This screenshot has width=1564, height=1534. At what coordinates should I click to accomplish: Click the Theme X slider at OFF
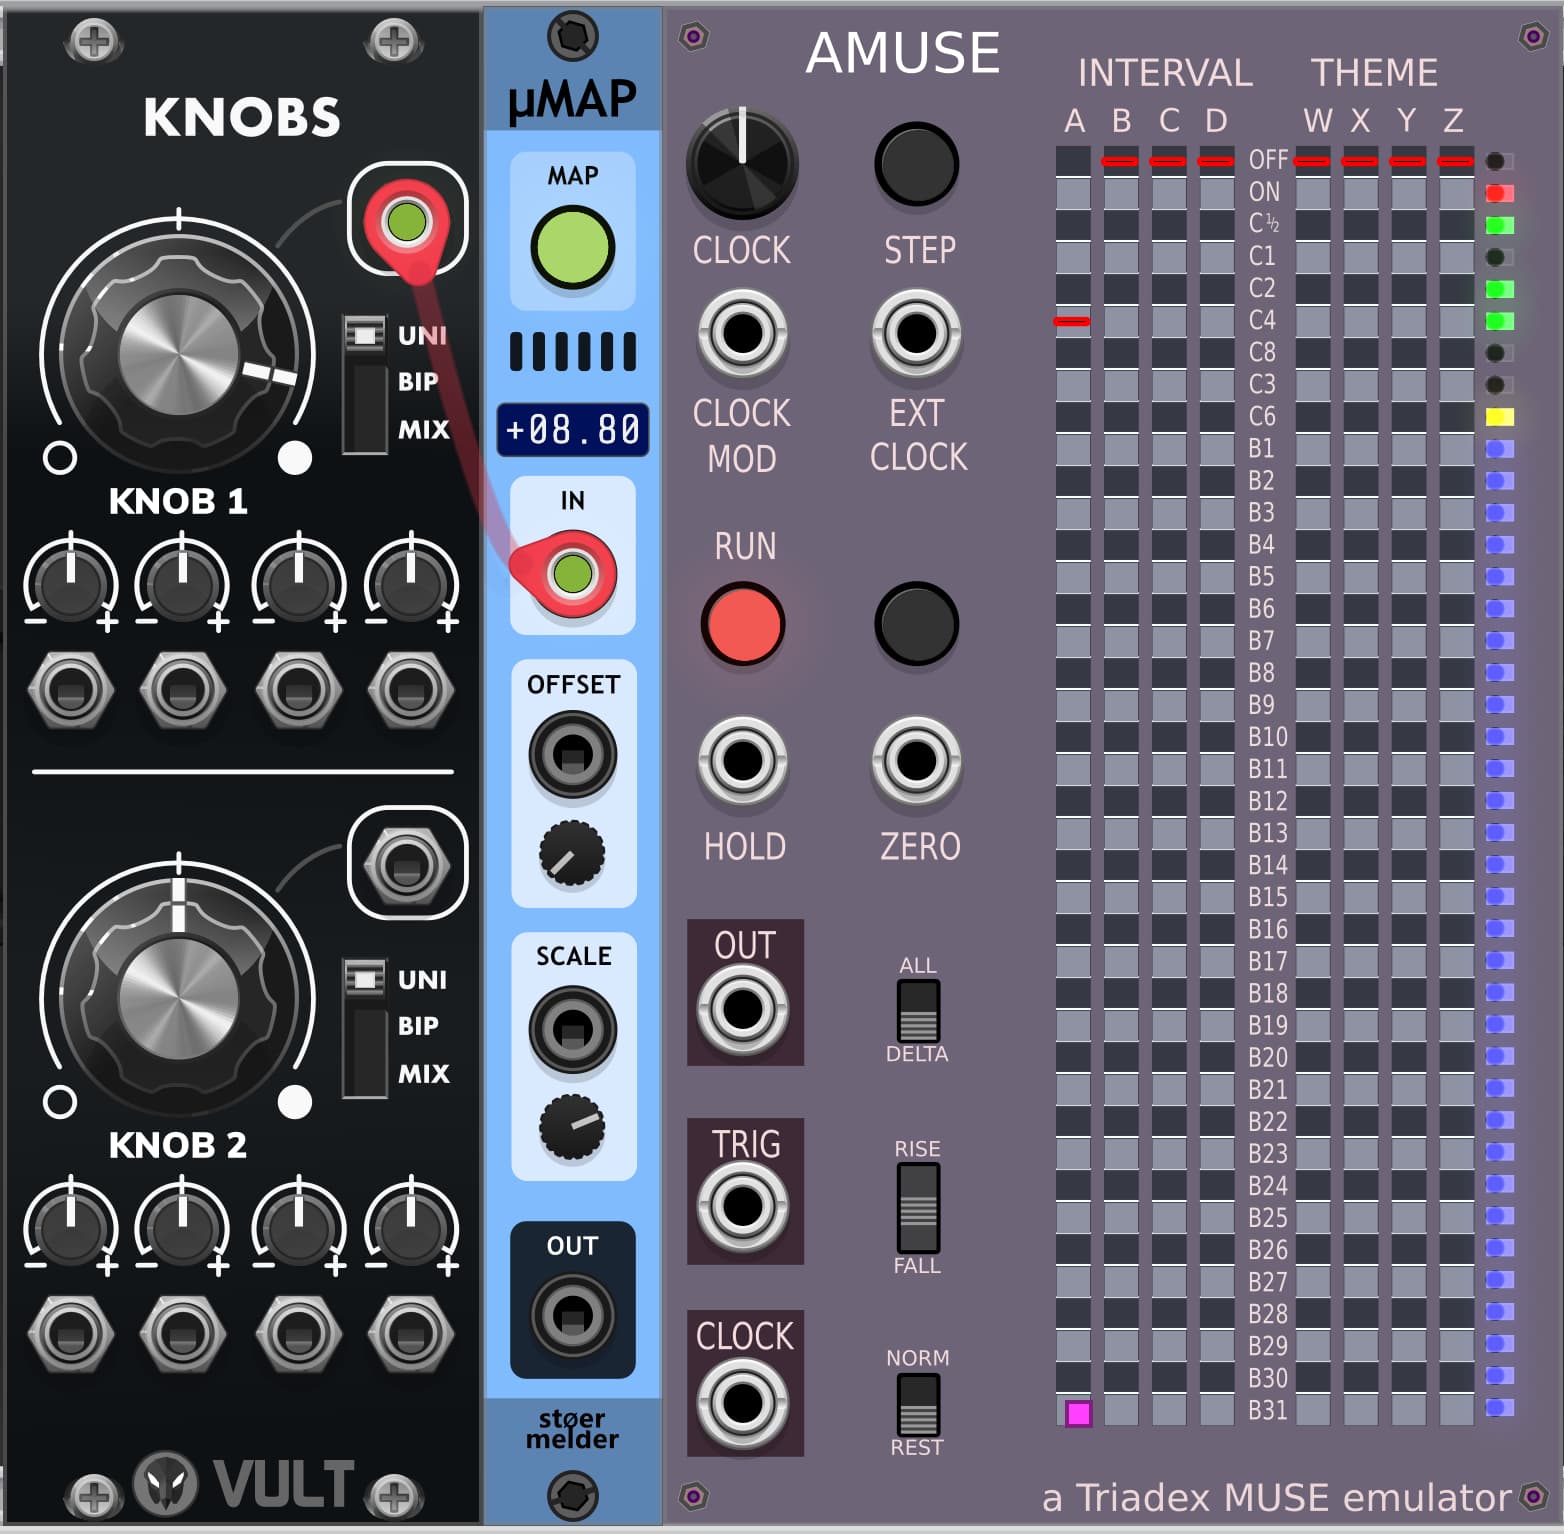pos(1360,161)
